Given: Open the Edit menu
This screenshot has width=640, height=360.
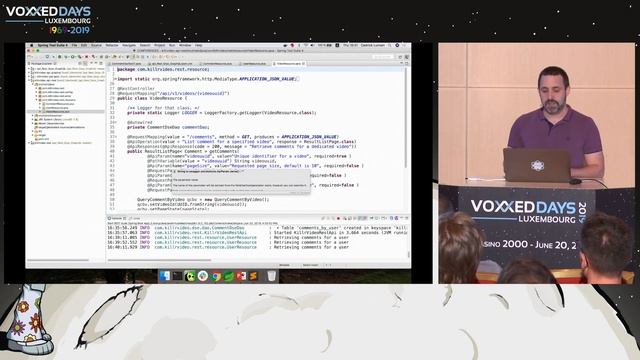Looking at the screenshot, I should pyautogui.click(x=84, y=45).
